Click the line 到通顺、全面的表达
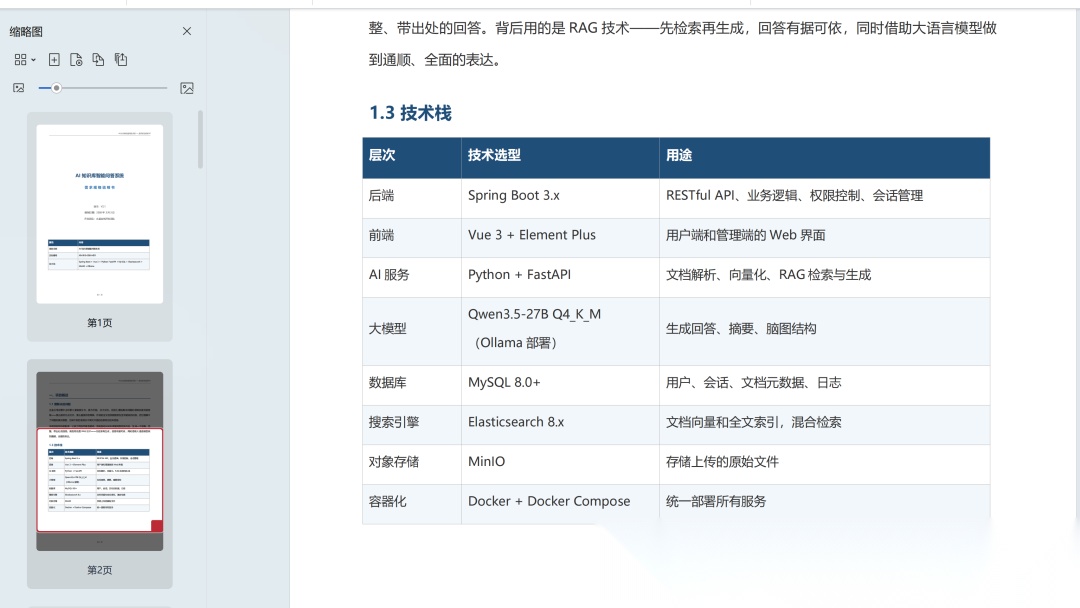Screen dimensions: 1080x608 437,60
